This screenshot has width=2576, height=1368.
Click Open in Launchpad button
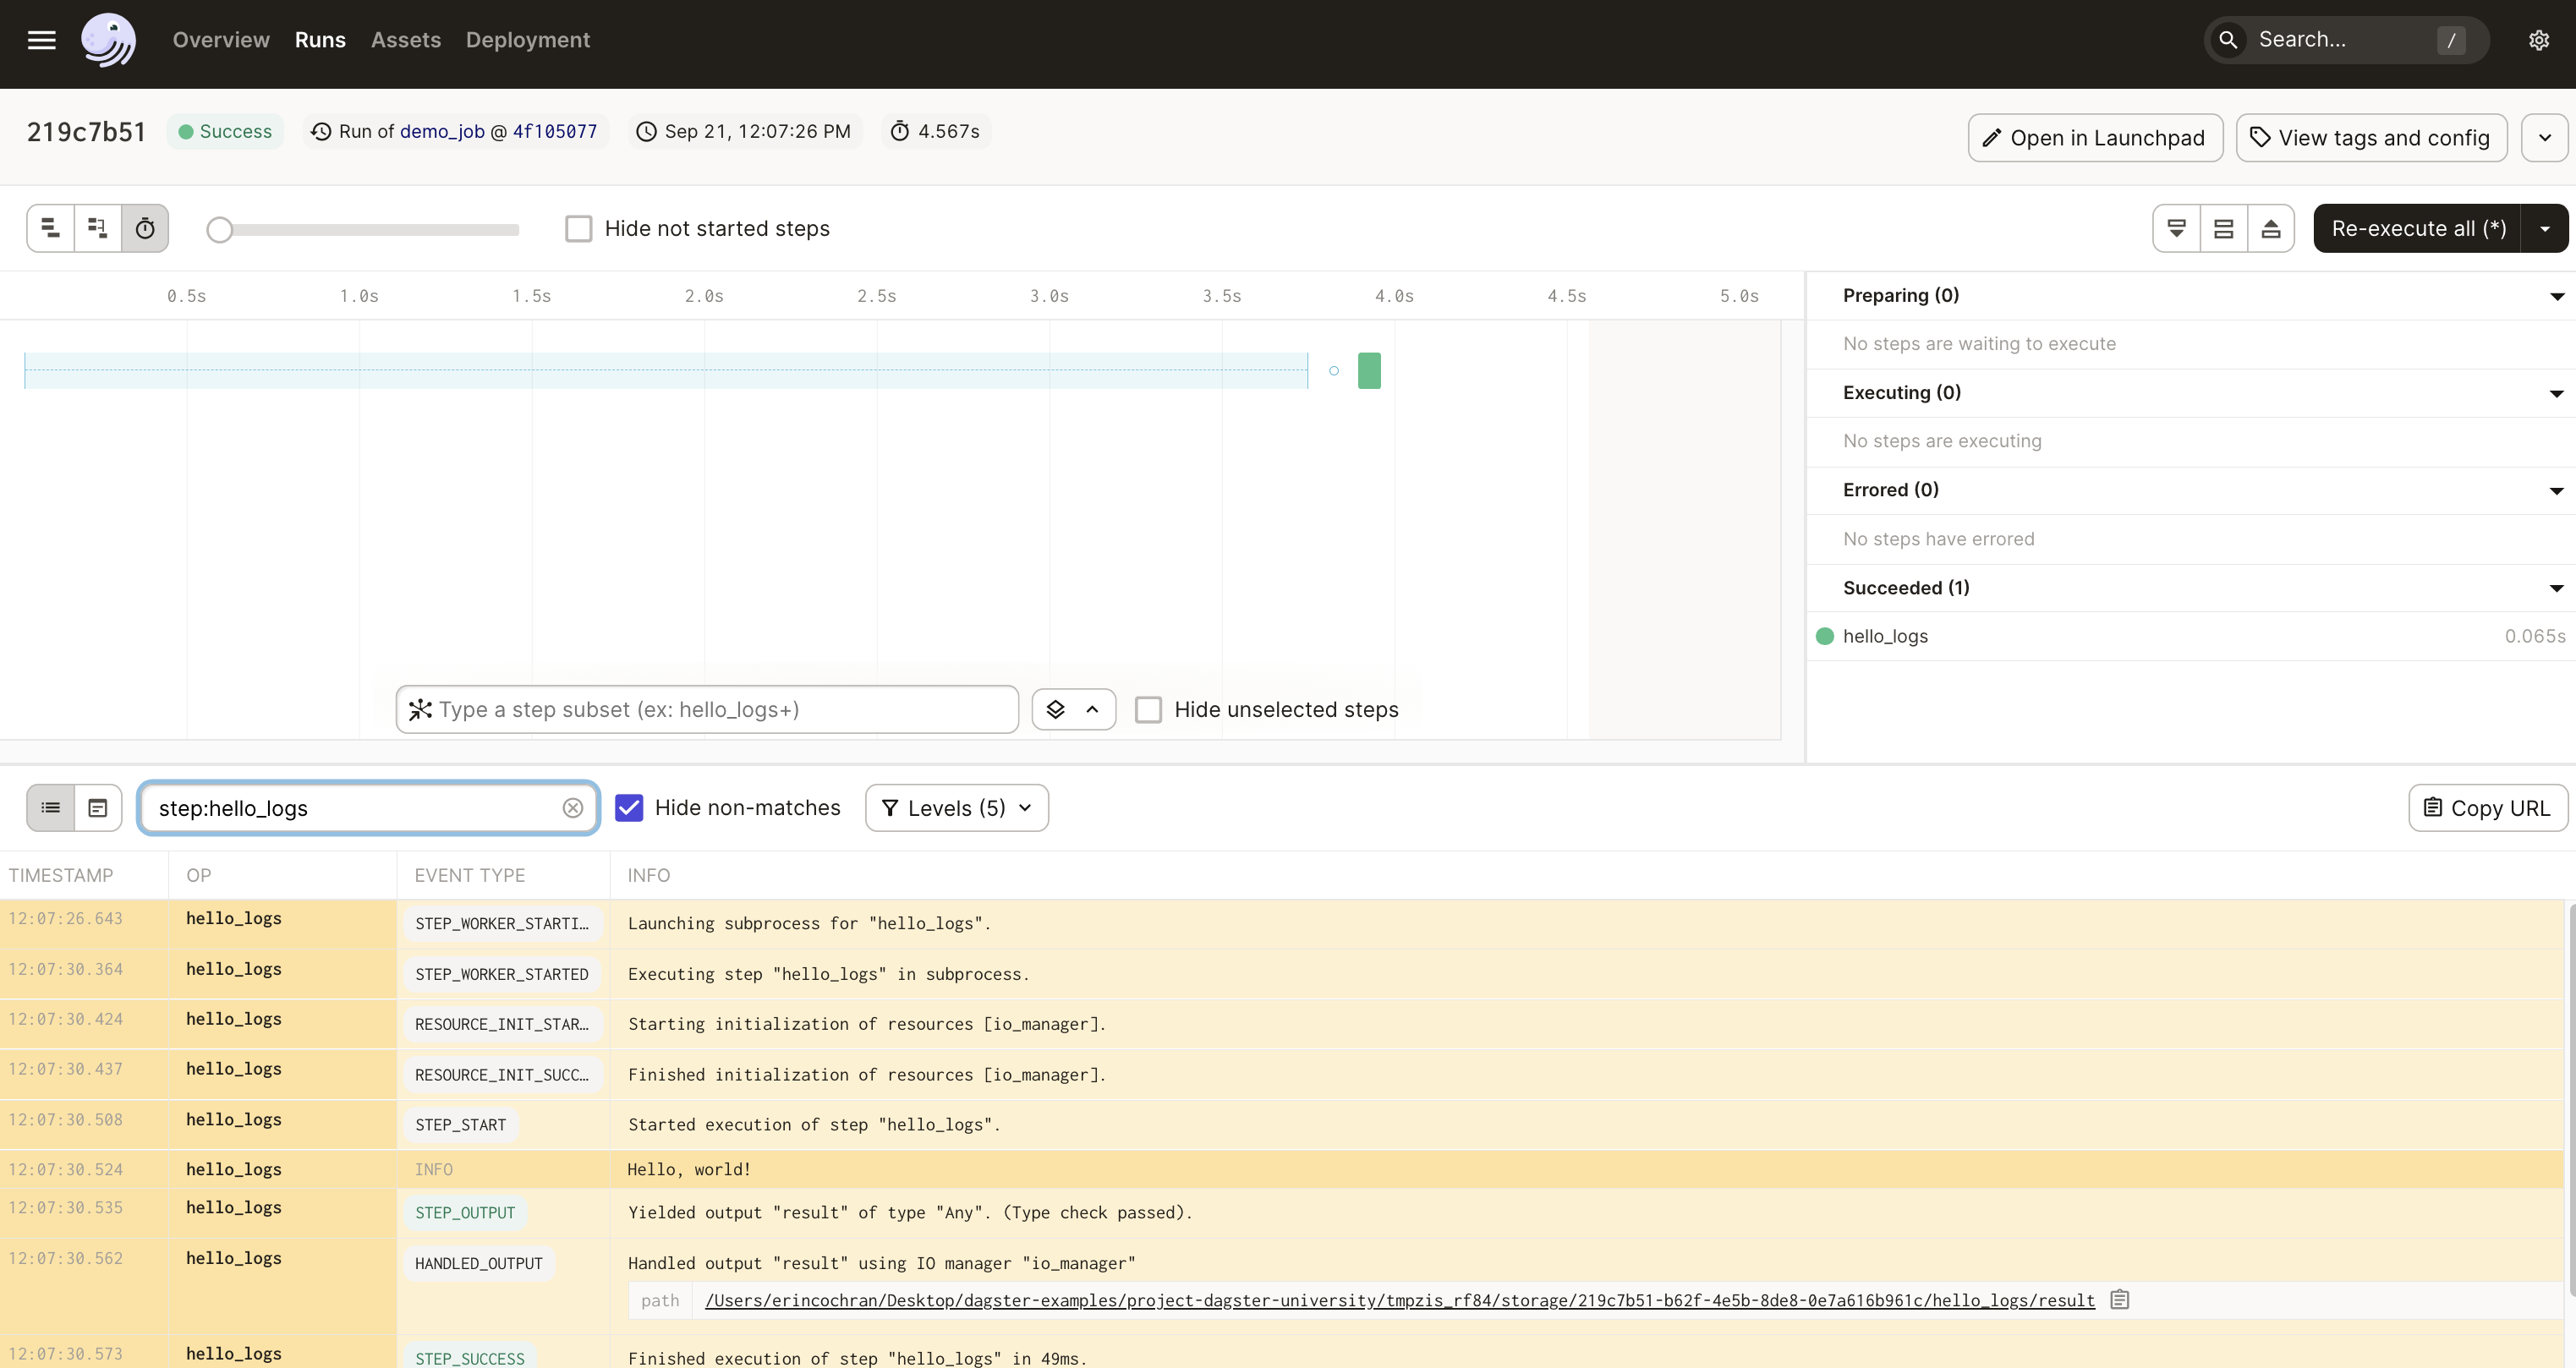point(2092,138)
